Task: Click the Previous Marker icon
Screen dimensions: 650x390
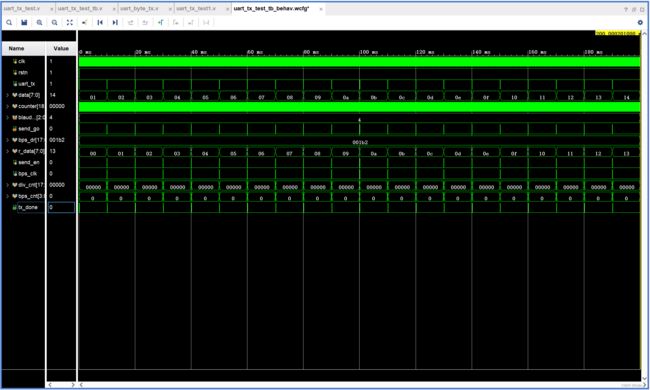Action: [x=176, y=22]
